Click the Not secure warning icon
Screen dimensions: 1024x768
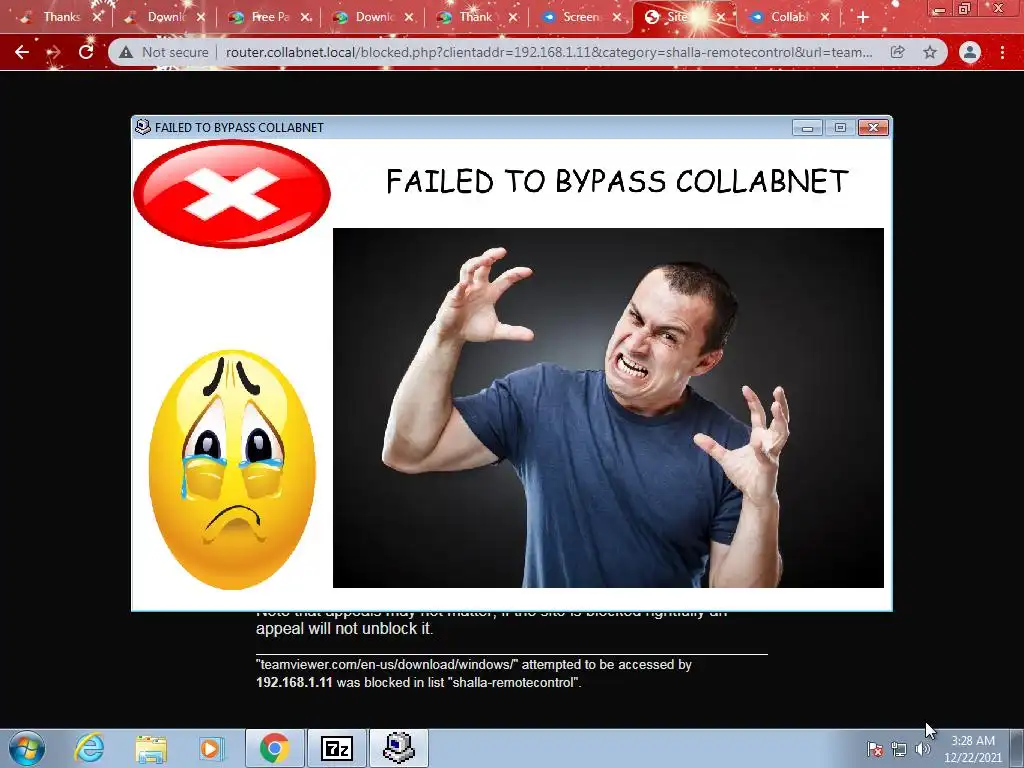coord(126,52)
